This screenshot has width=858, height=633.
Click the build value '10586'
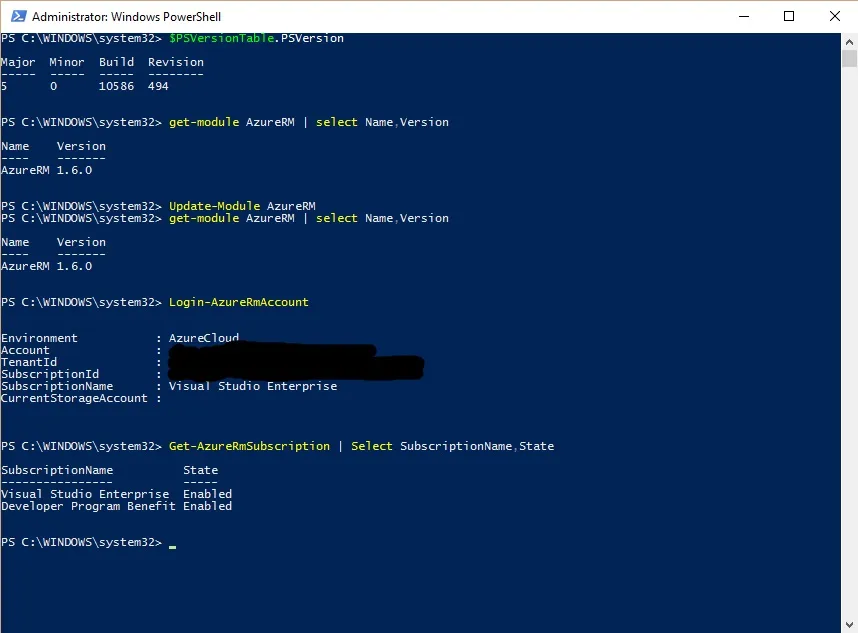click(117, 86)
